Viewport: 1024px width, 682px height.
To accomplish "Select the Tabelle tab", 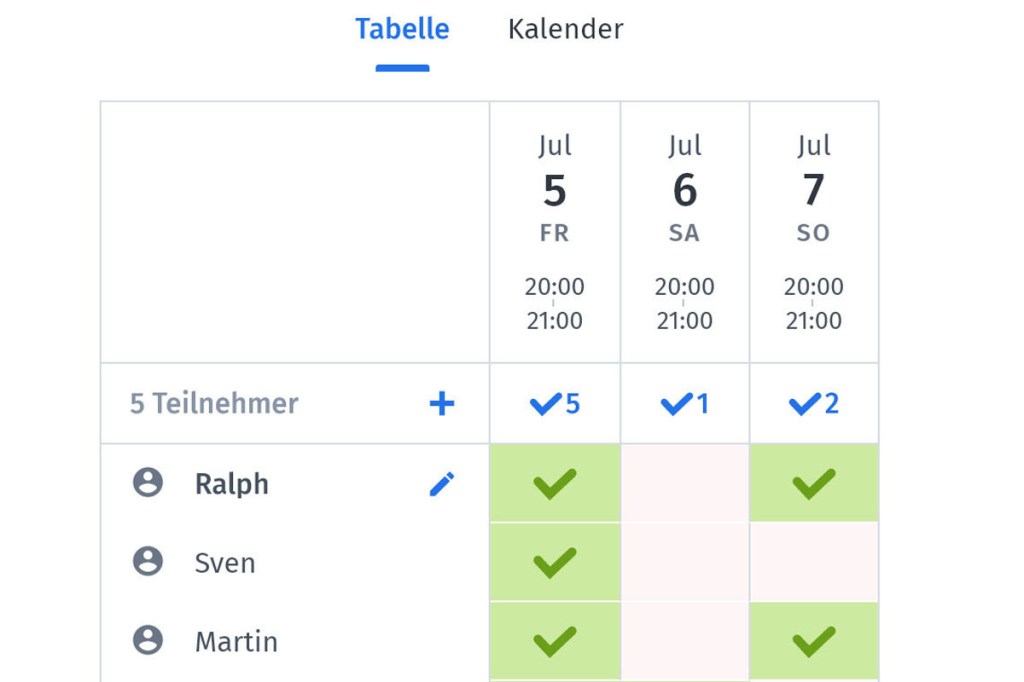I will point(402,29).
